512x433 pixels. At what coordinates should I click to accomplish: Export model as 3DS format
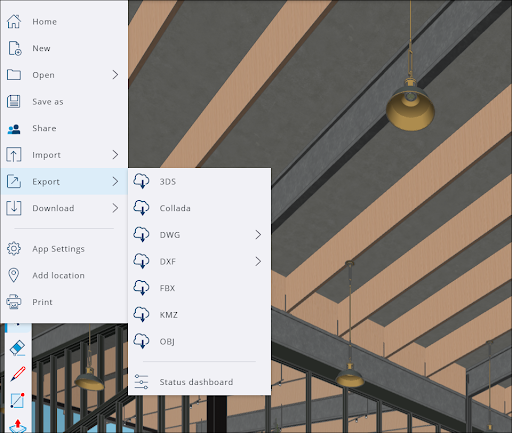click(x=199, y=182)
